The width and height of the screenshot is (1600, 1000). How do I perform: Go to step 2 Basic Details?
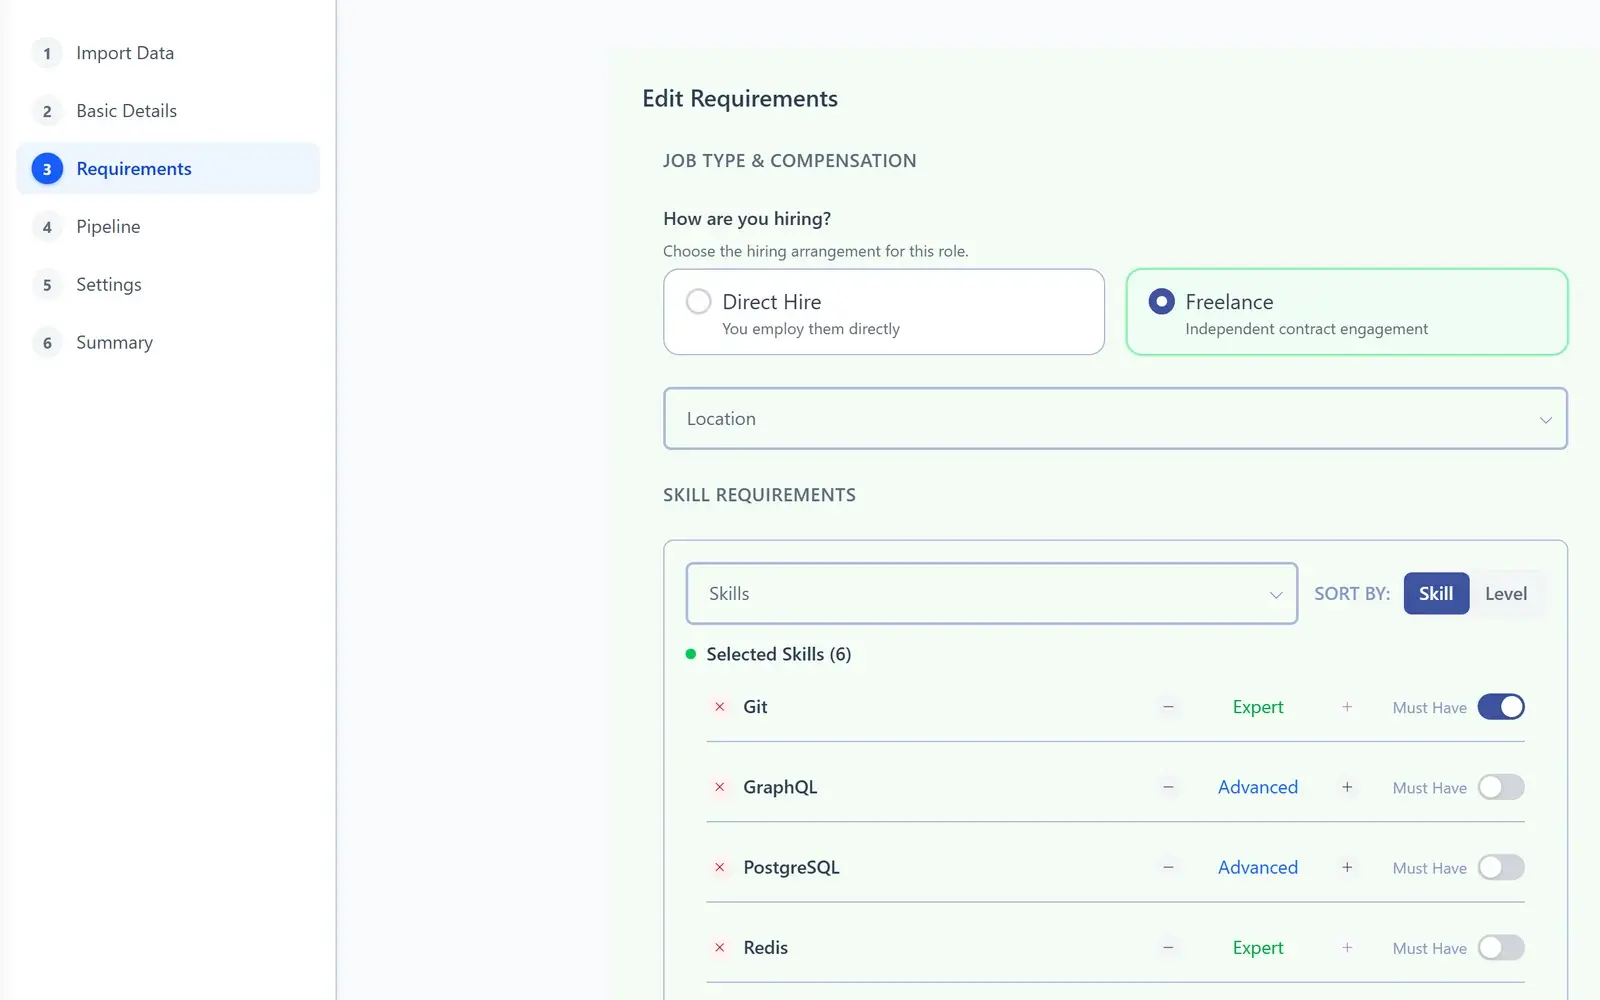(168, 111)
